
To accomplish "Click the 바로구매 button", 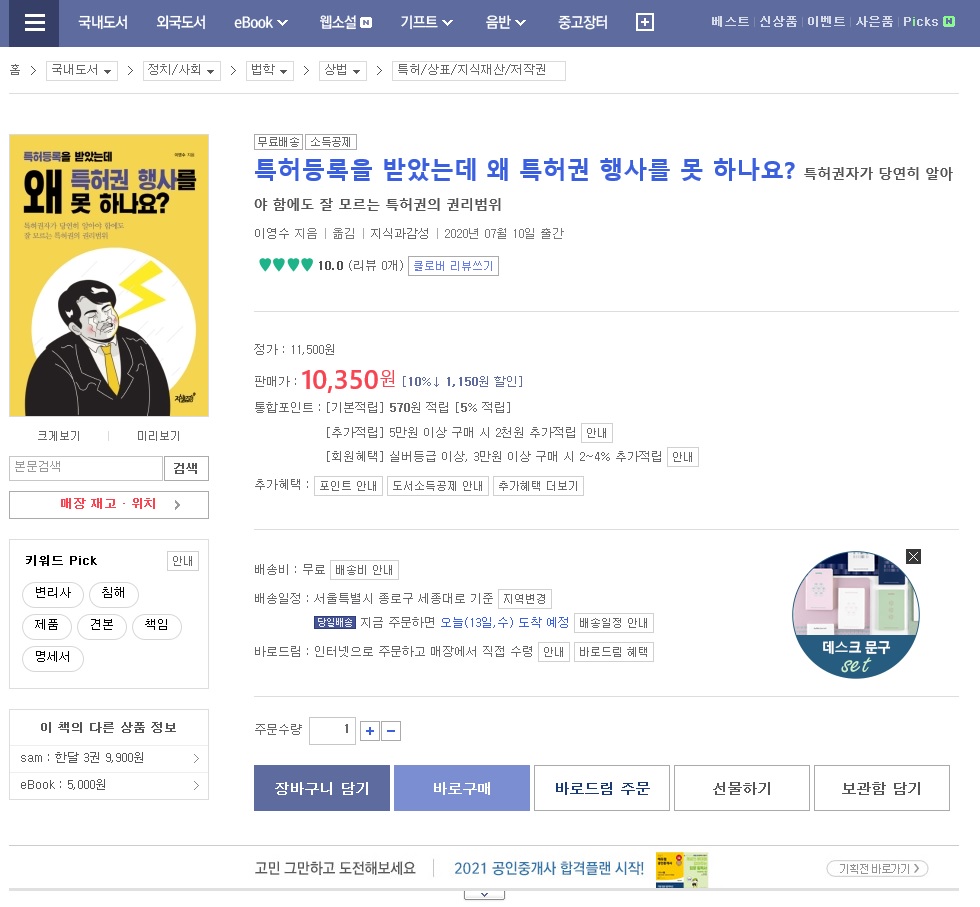I will (462, 788).
